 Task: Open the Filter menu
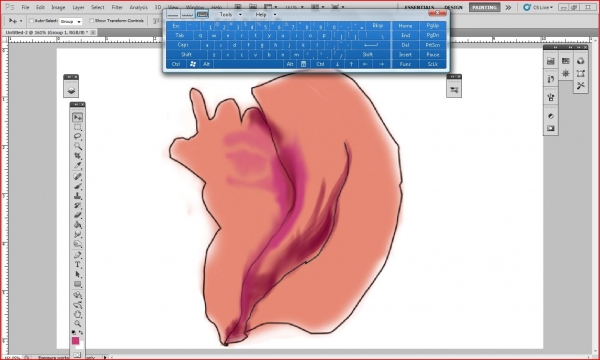117,7
